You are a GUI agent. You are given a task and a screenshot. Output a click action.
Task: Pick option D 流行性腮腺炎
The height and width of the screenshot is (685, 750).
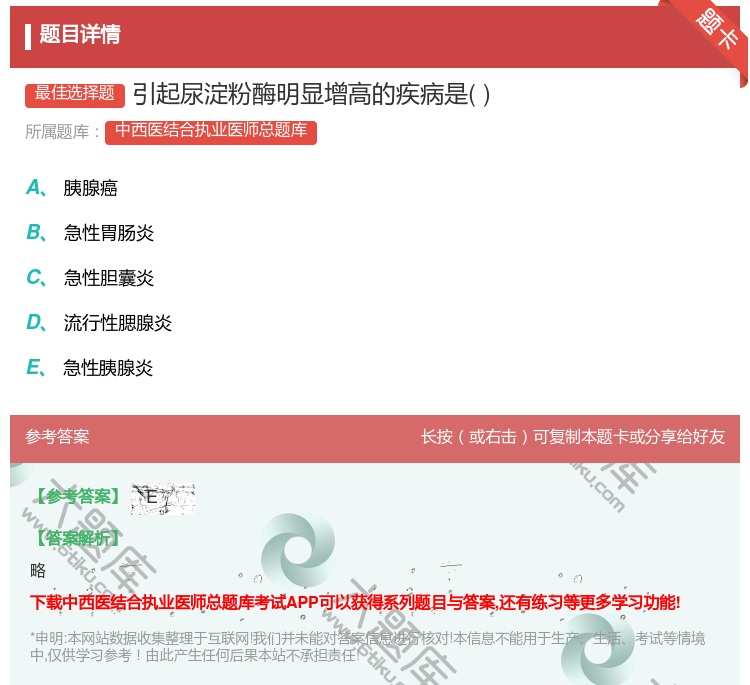(117, 323)
